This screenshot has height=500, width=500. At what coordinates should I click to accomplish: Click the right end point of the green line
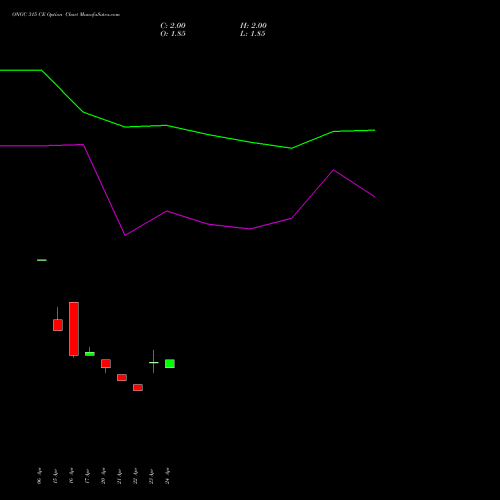tap(375, 130)
